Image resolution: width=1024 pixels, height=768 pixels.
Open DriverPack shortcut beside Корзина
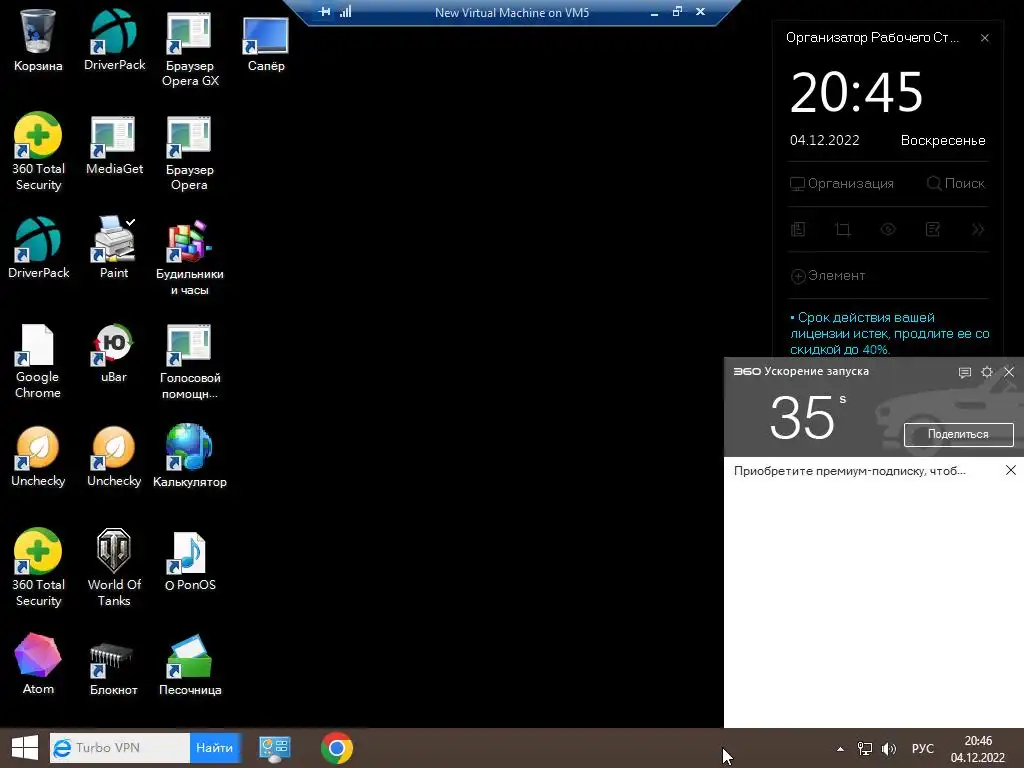114,40
